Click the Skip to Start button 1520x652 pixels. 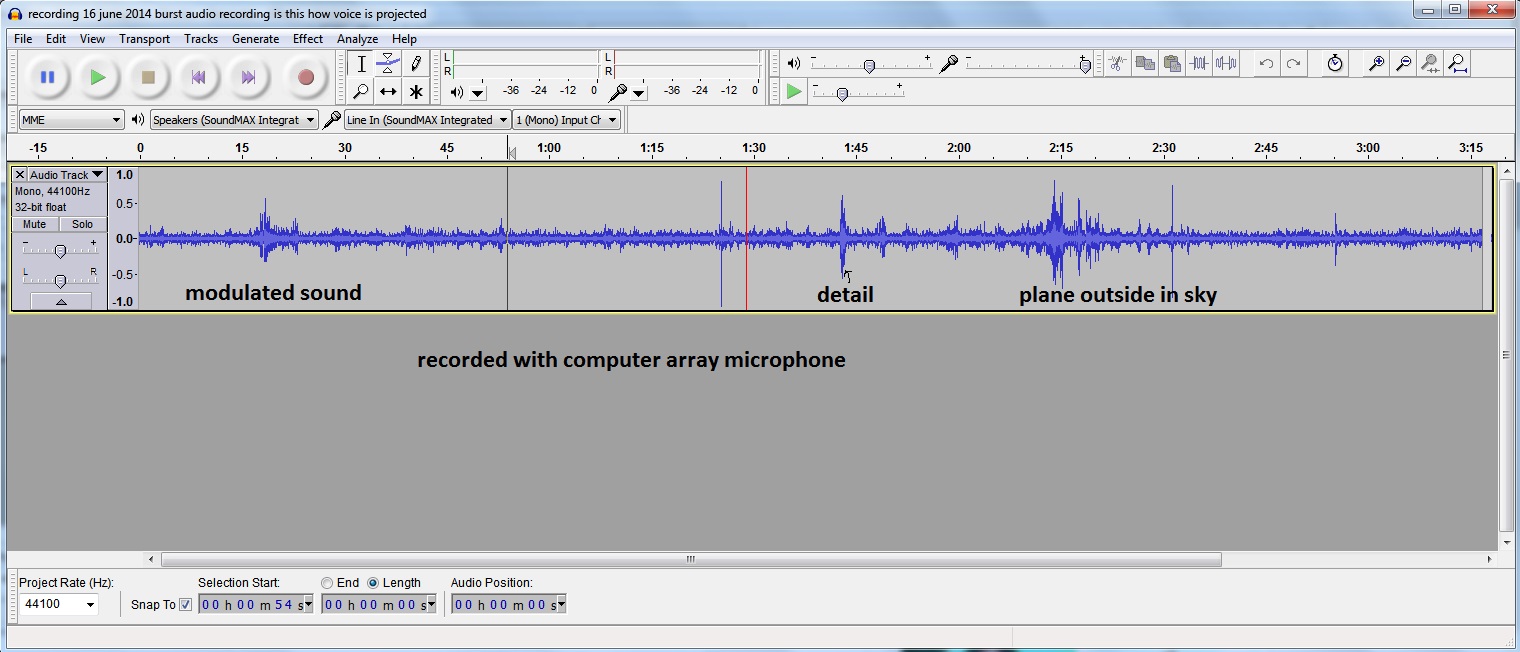[198, 77]
